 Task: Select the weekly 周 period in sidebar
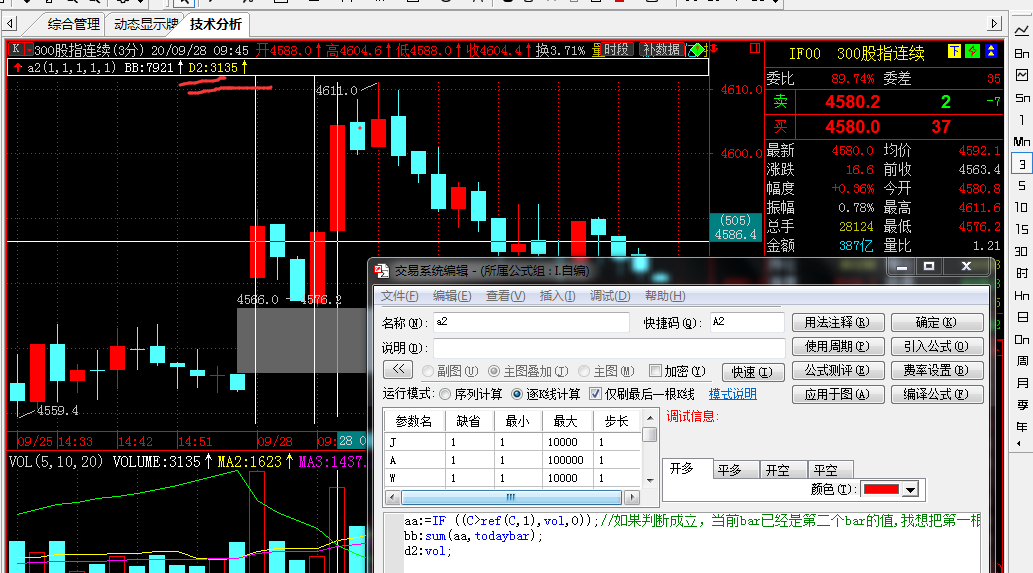tap(1022, 362)
